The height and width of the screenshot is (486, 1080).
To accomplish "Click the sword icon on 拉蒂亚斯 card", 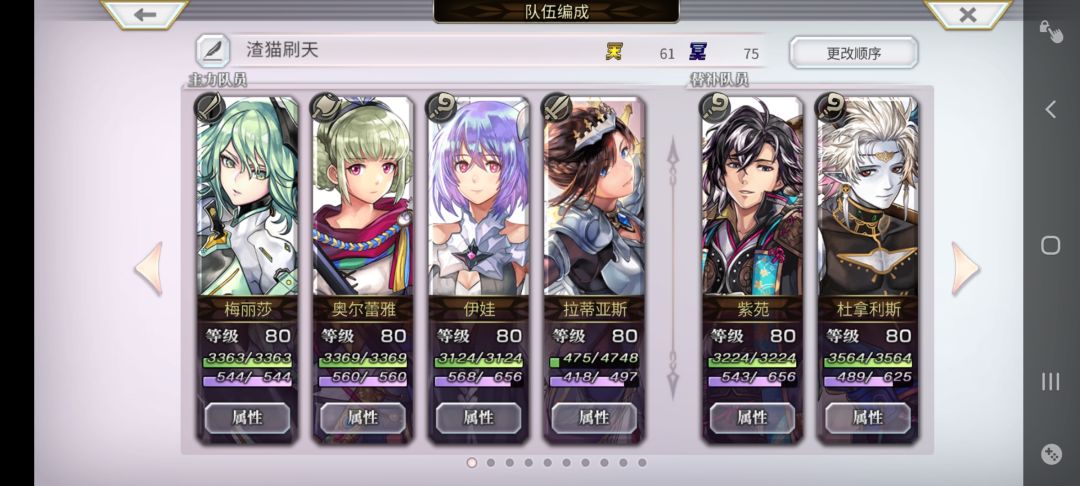I will (x=557, y=107).
